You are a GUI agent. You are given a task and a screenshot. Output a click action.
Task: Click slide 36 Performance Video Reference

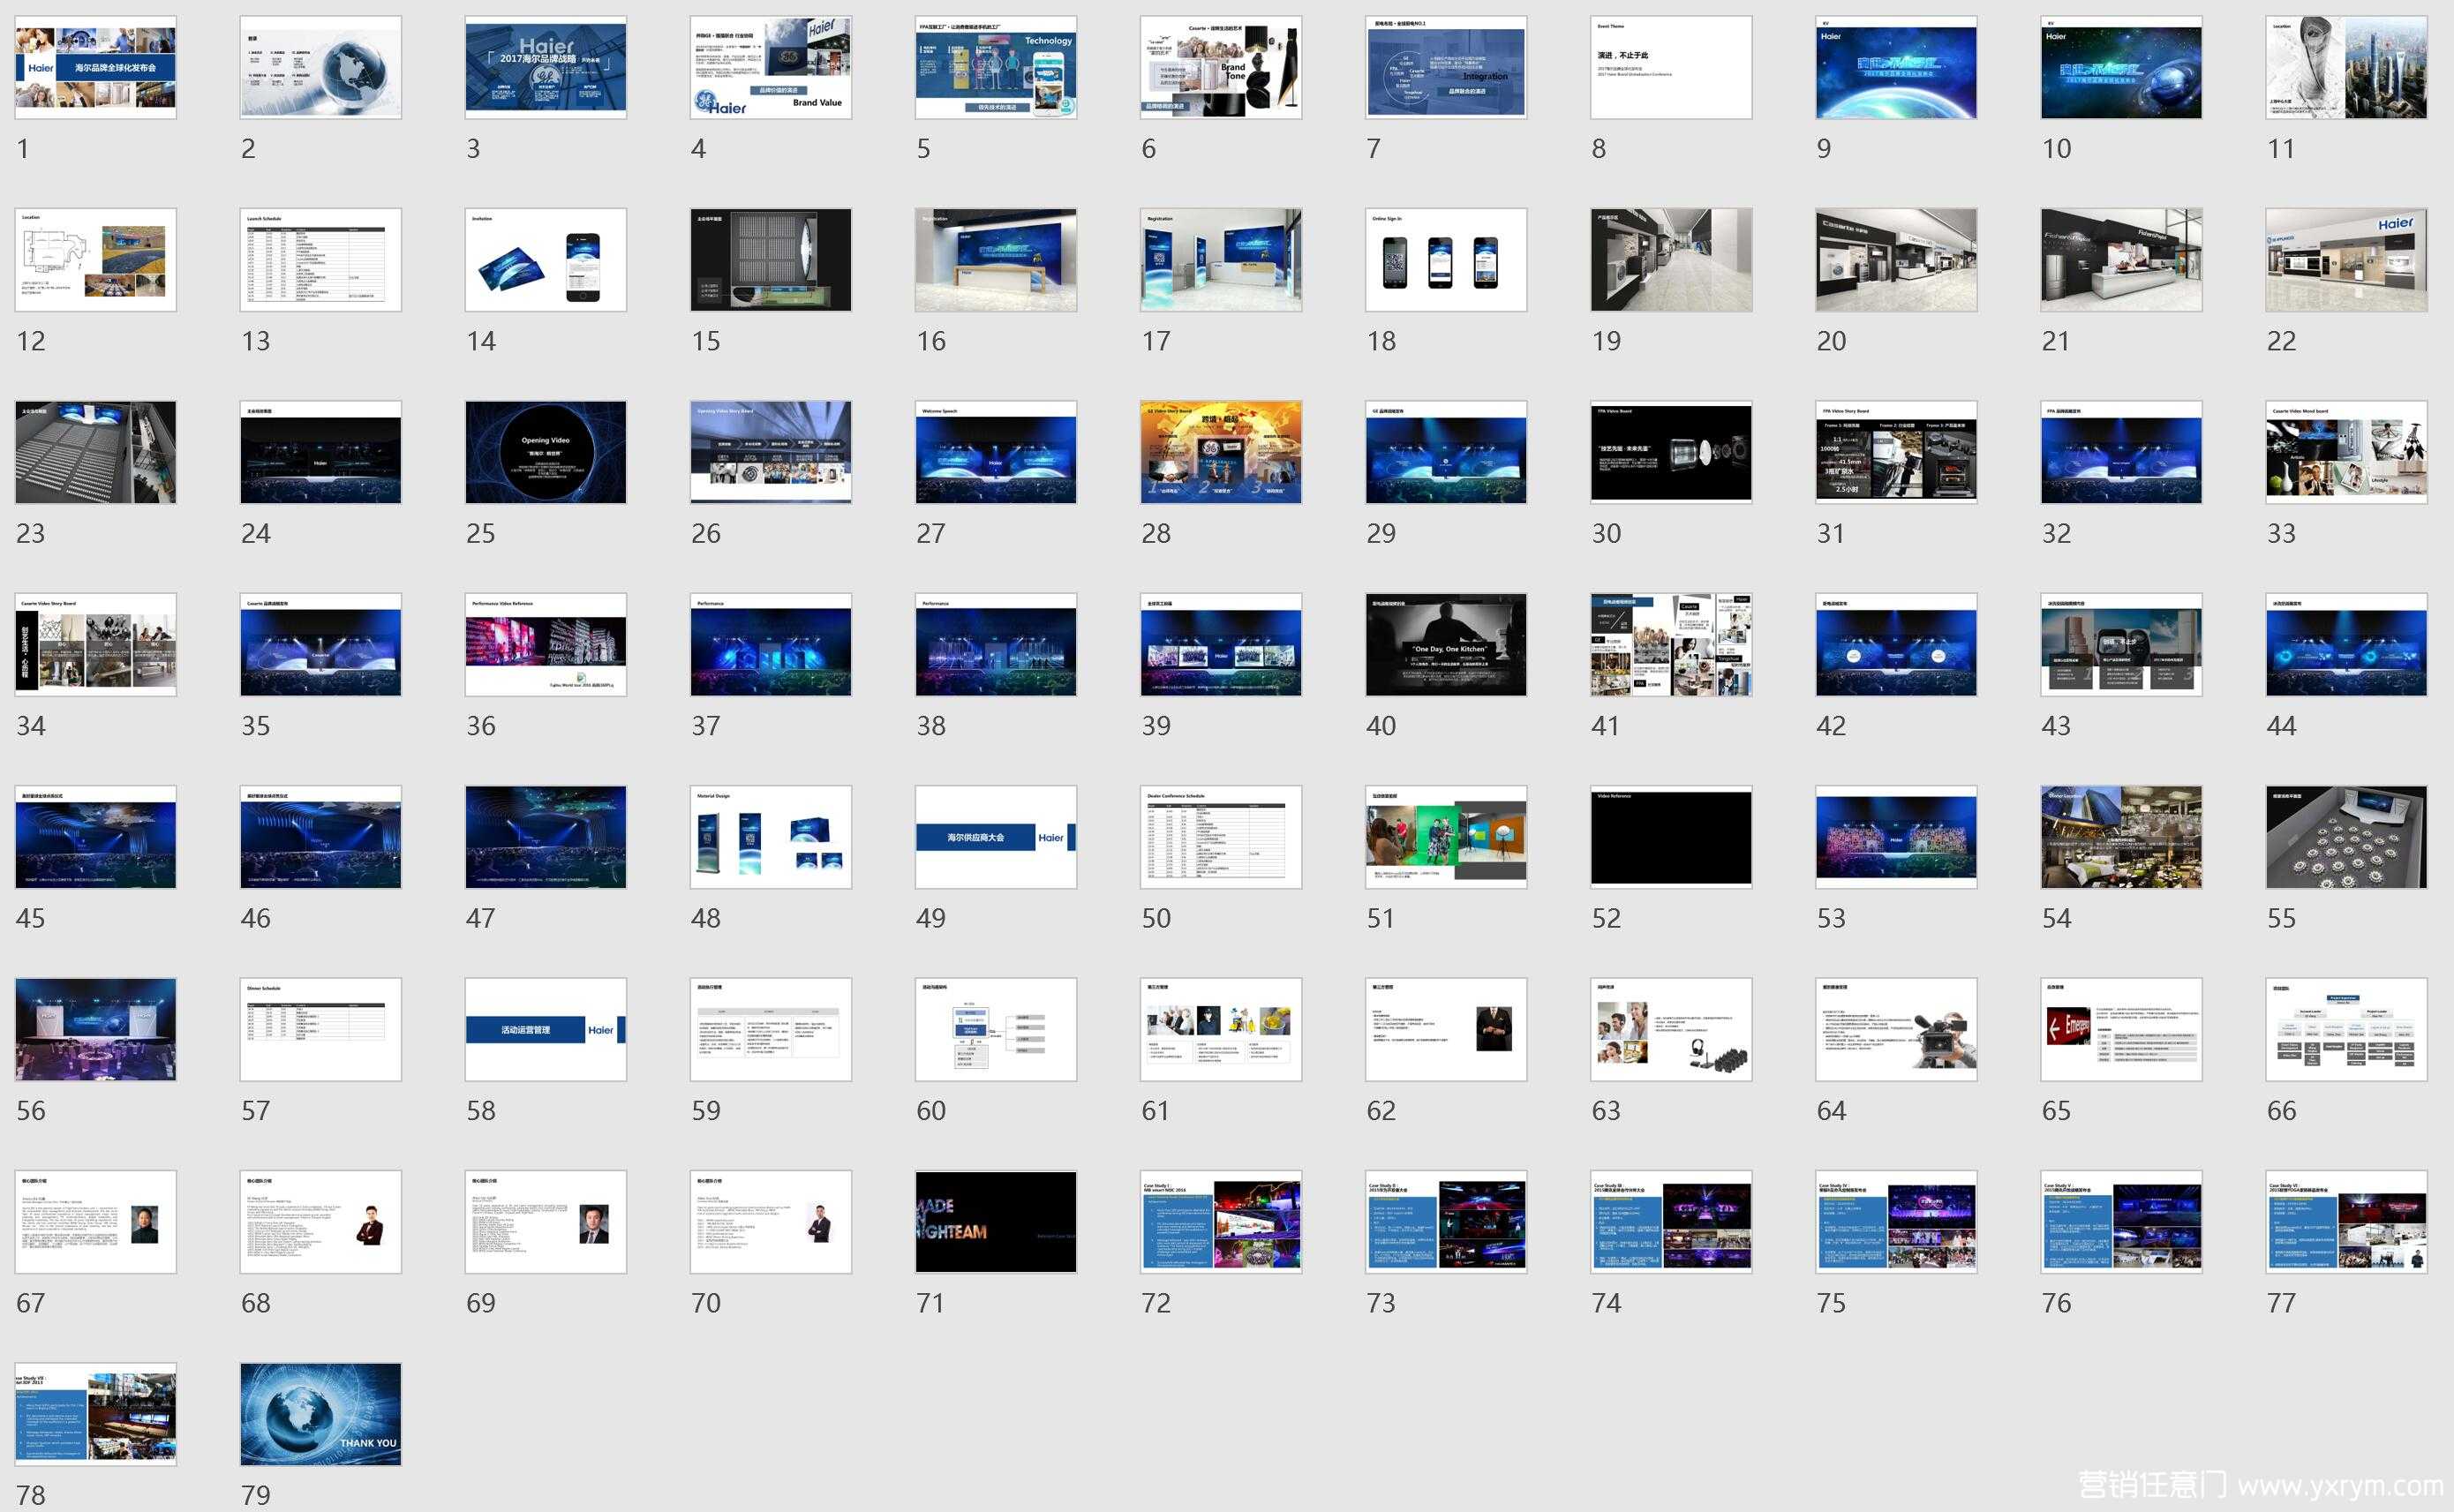(546, 645)
